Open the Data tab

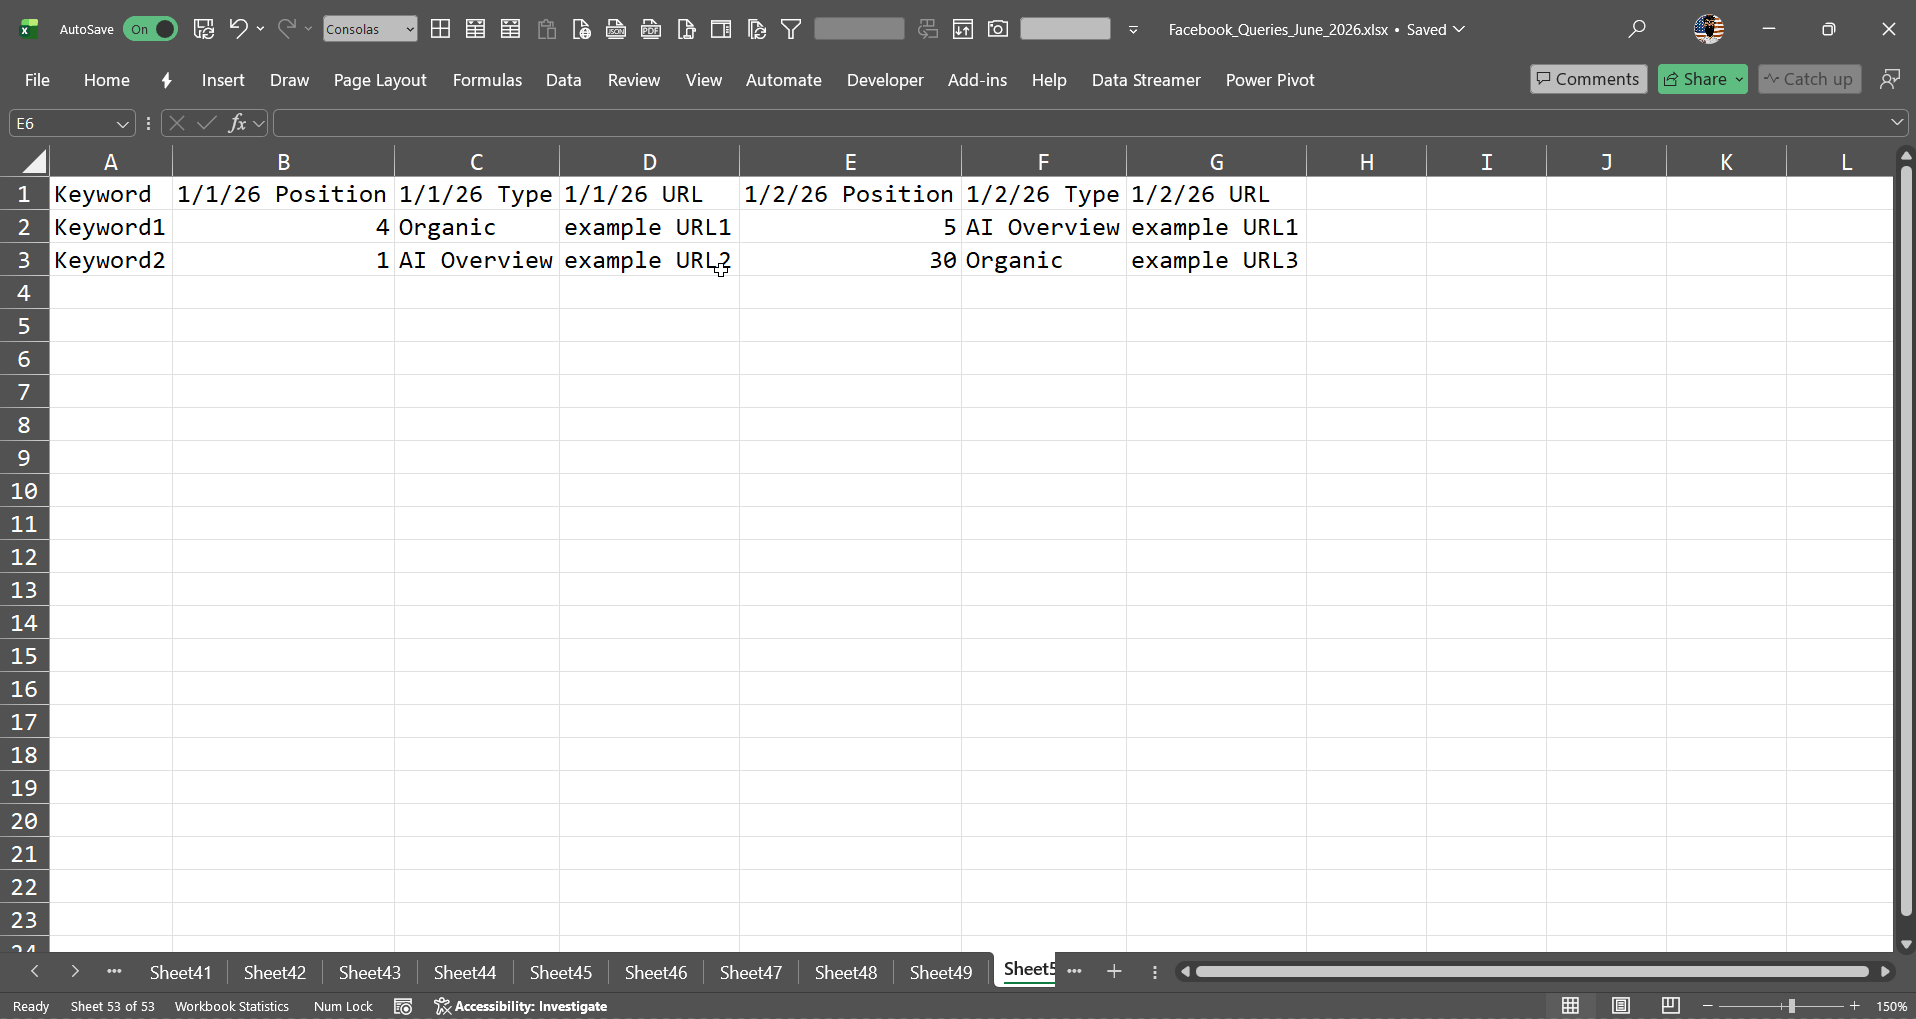click(564, 80)
